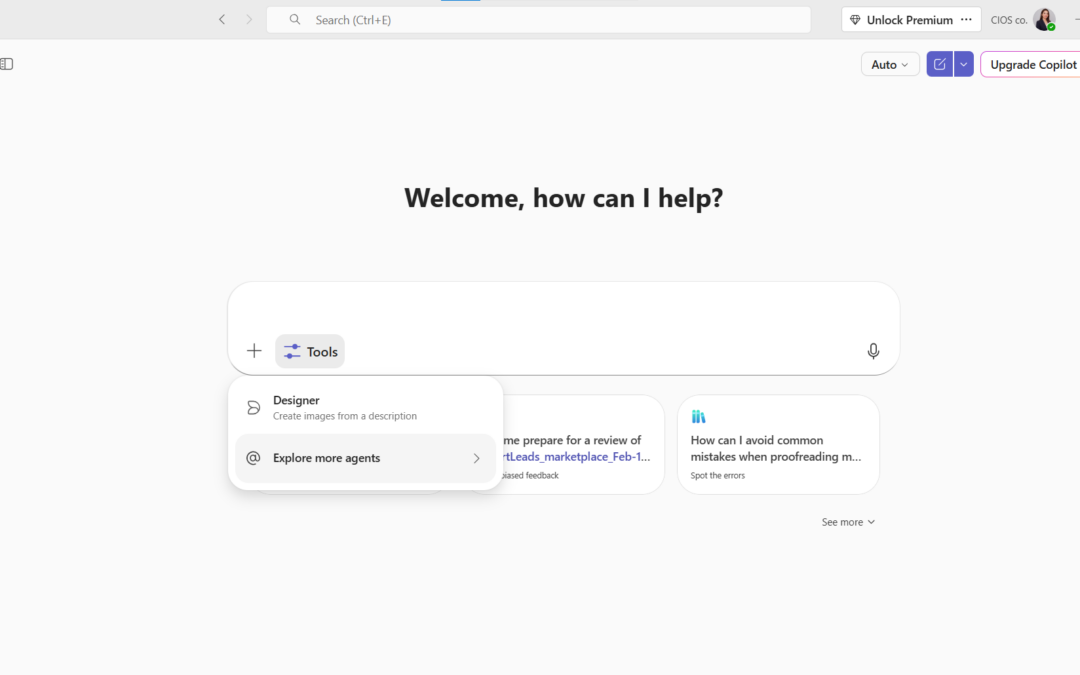
Task: Expand See more suggestions
Action: 848,522
